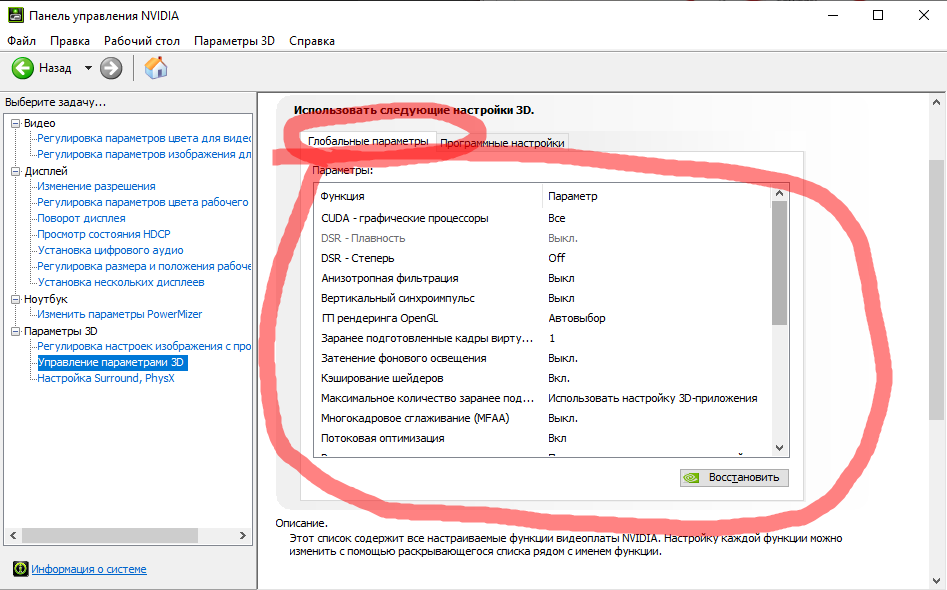Switch to Программные настройки tab

502,143
